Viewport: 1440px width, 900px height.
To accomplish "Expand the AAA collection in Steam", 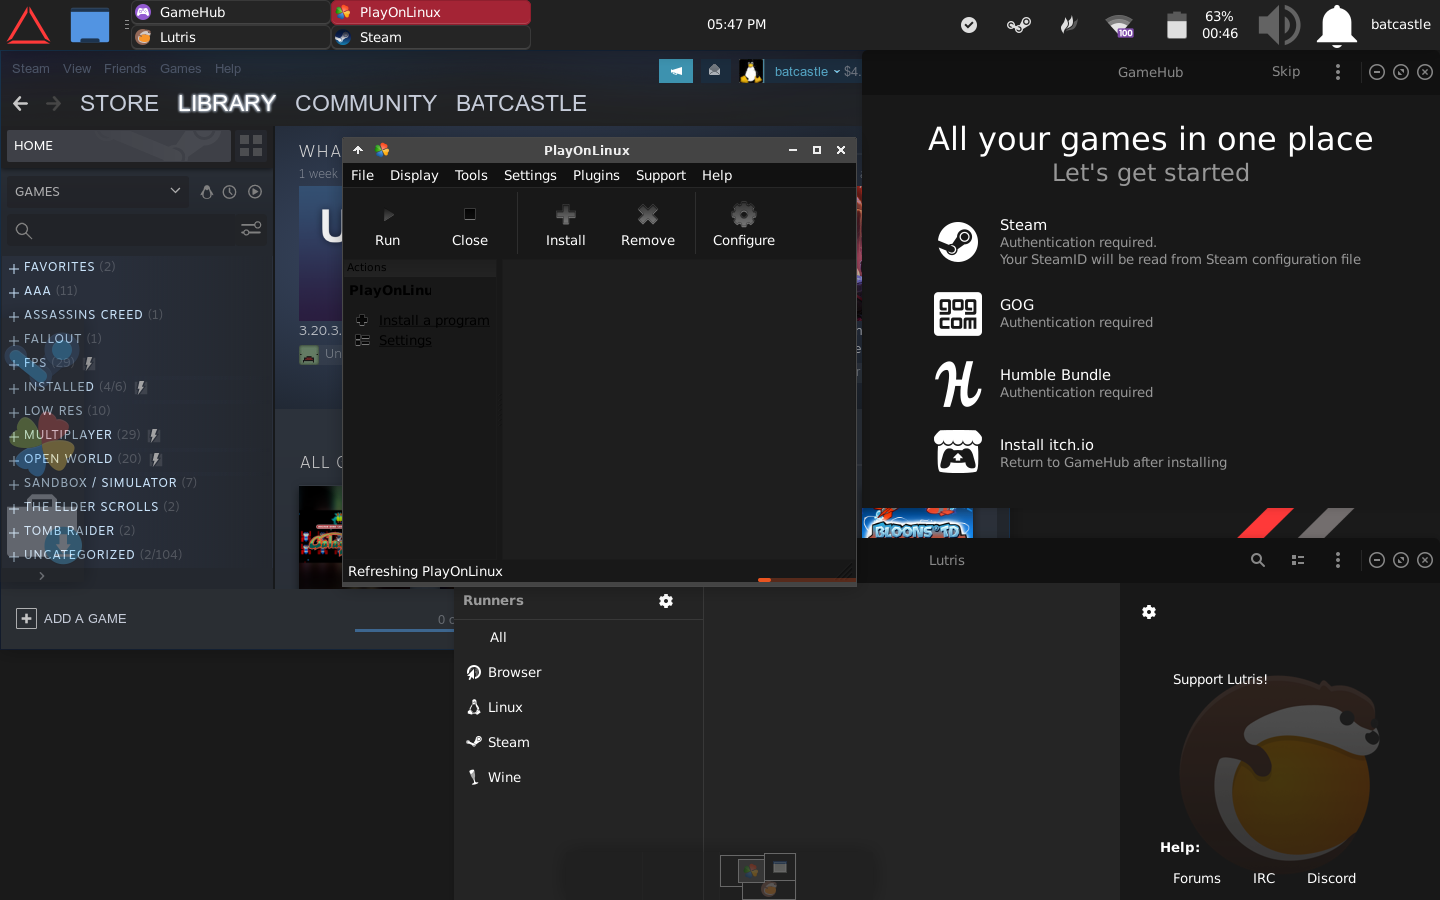I will pos(14,292).
